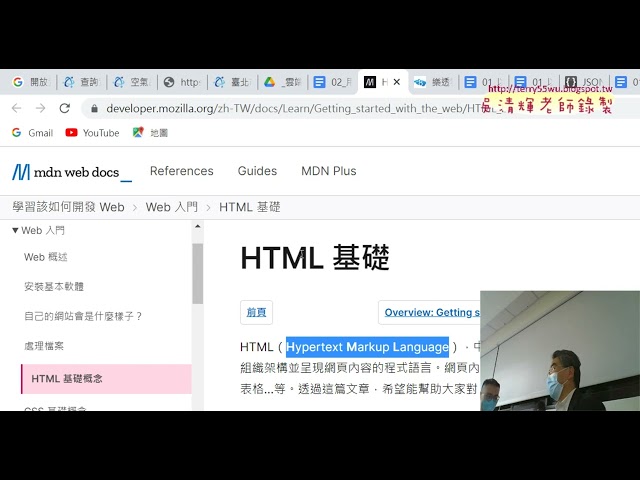Switch to the 查詢 tab
The width and height of the screenshot is (640, 480).
click(82, 82)
